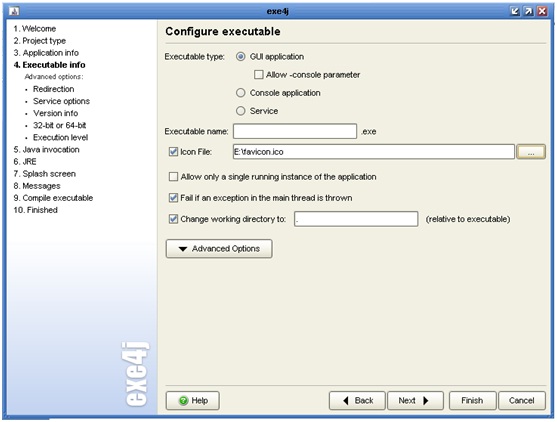
Task: Uncheck Fail if exception in main thread
Action: [173, 198]
